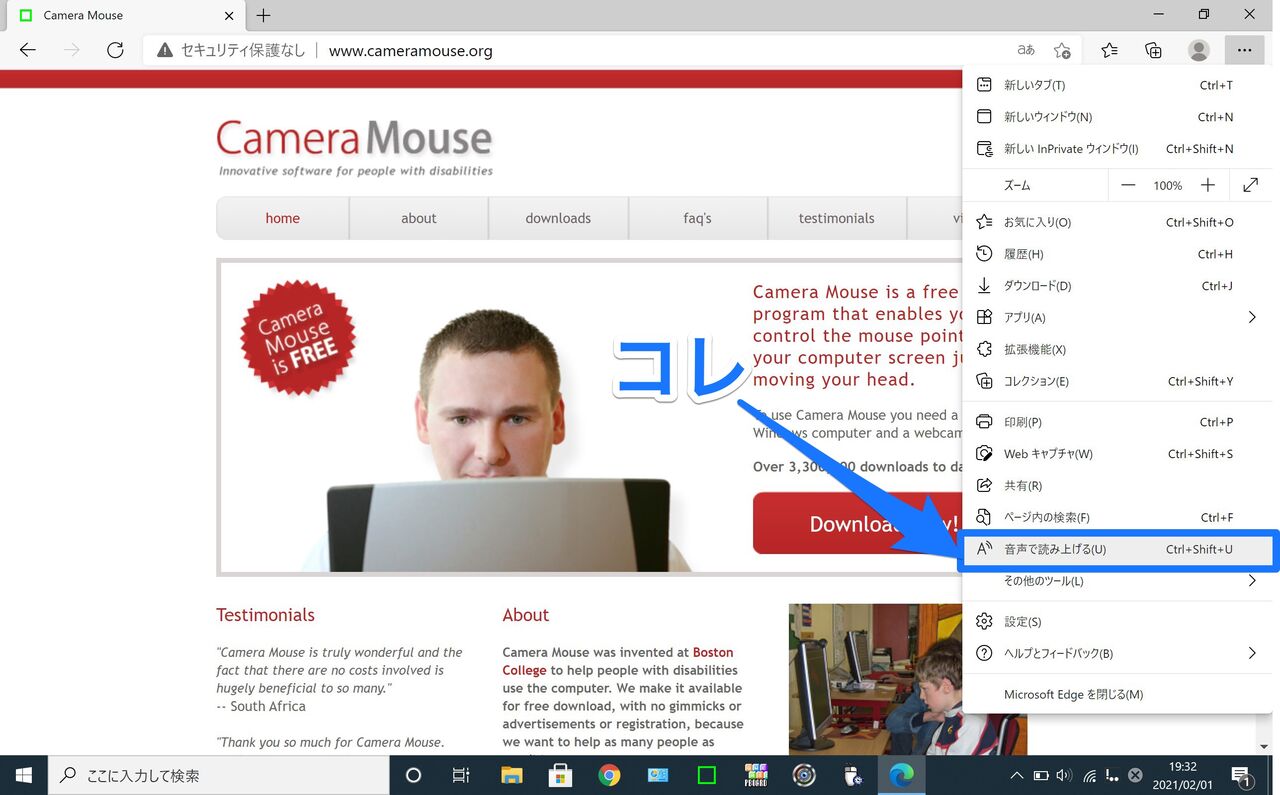This screenshot has width=1280, height=795.
Task: Click the translate icon in address bar
Action: point(1026,50)
